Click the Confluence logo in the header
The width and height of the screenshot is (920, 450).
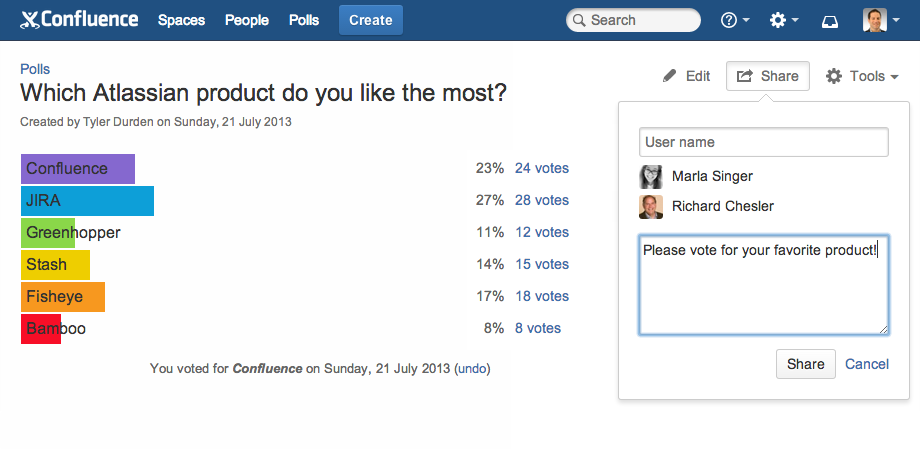(x=79, y=20)
